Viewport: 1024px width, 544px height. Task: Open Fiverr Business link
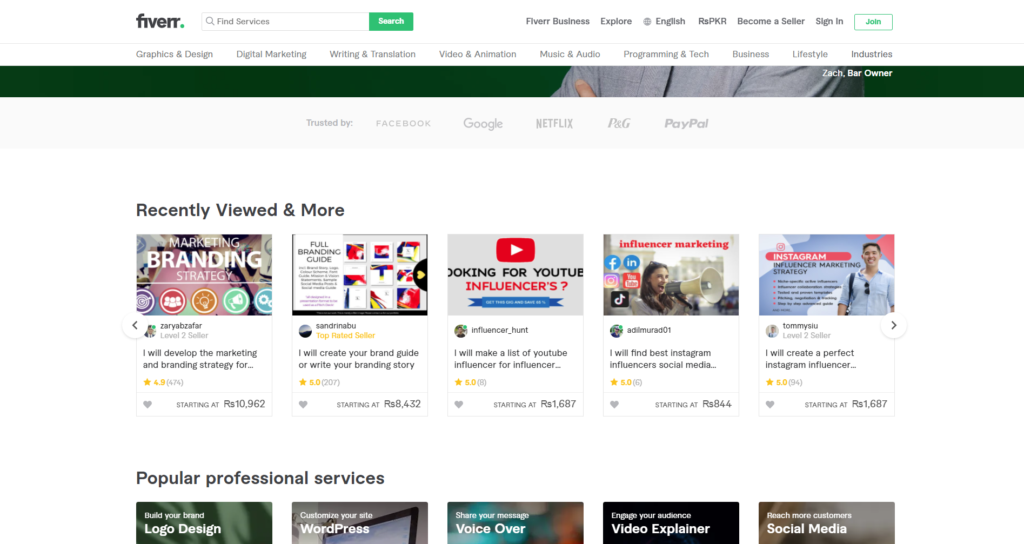(558, 22)
